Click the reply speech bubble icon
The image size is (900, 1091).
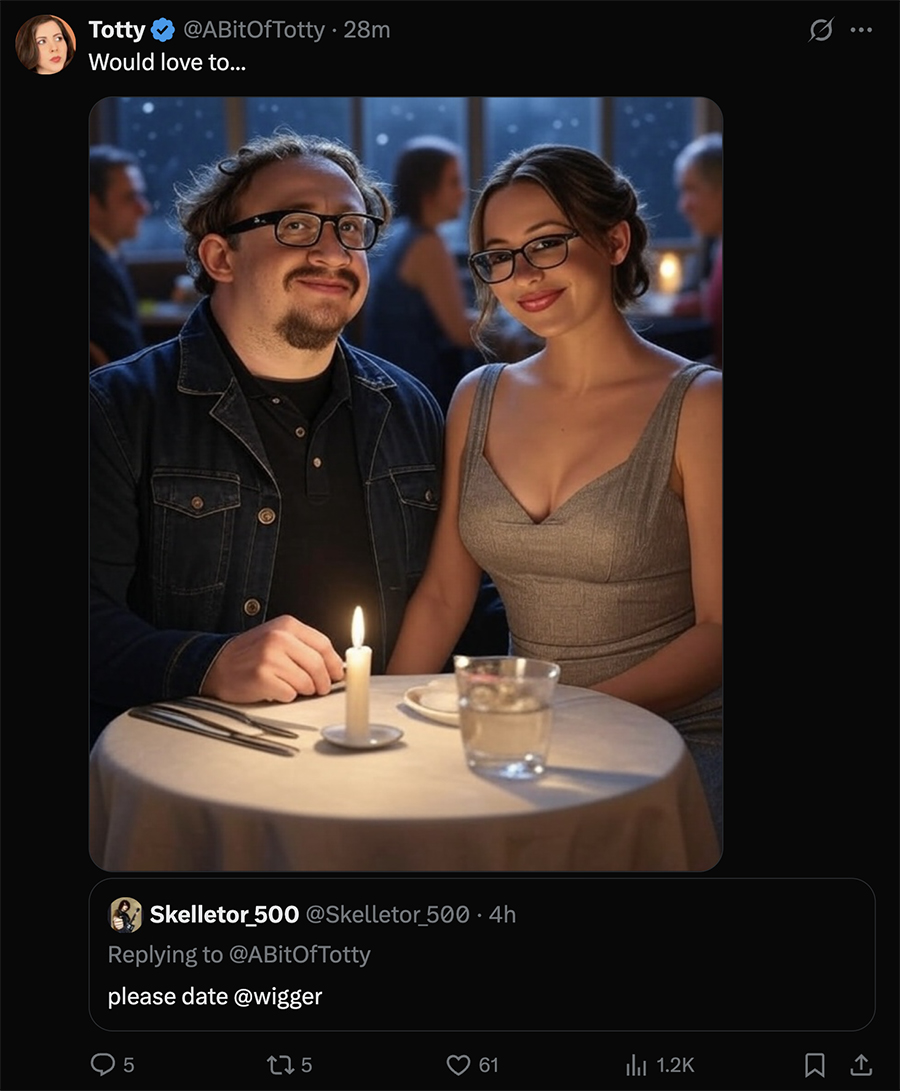tap(103, 1064)
